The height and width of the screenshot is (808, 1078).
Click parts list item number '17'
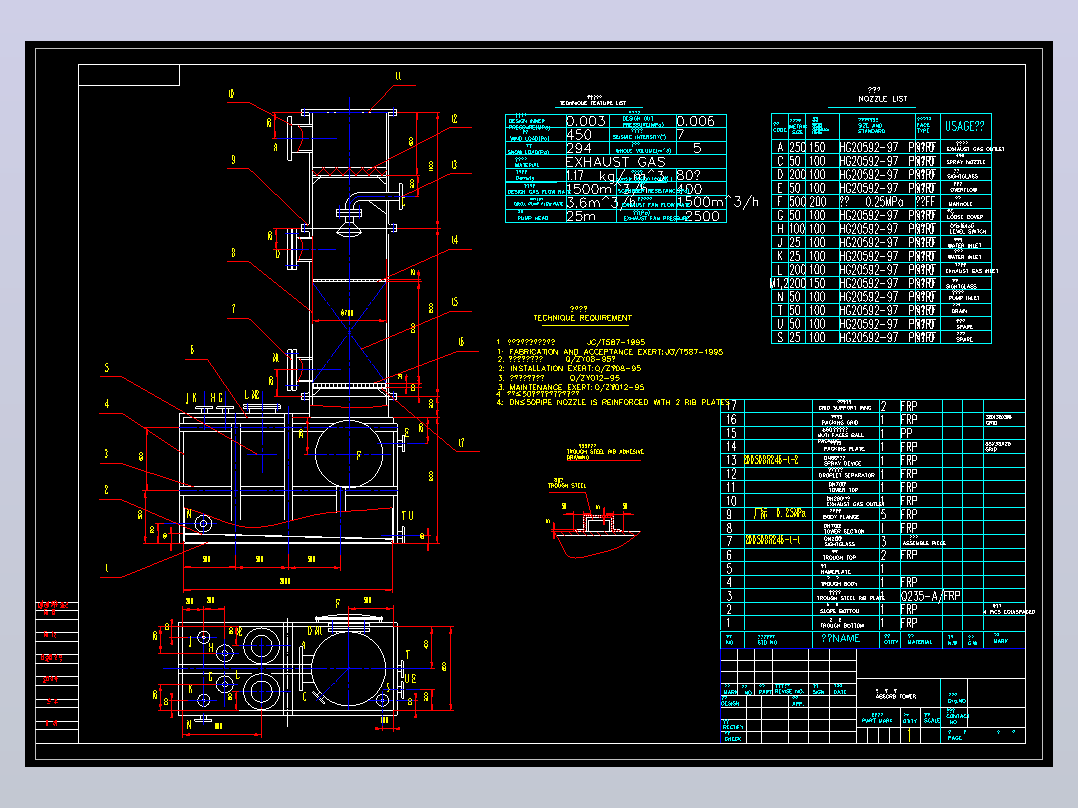click(x=732, y=406)
